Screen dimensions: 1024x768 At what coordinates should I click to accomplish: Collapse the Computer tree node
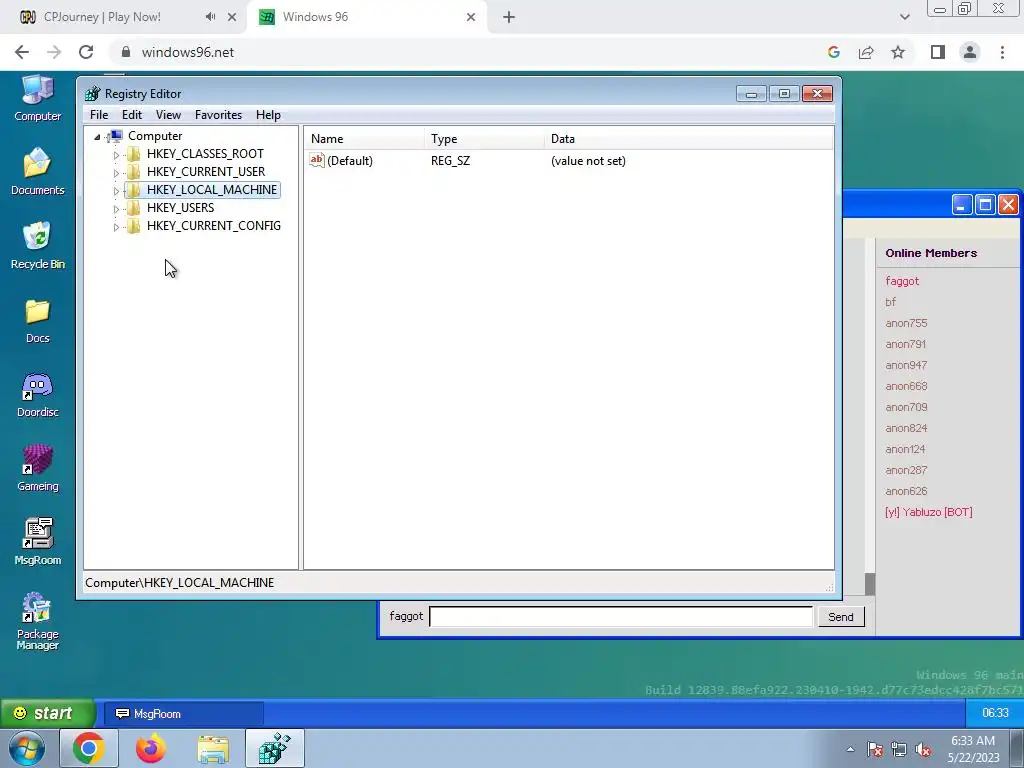tap(97, 136)
